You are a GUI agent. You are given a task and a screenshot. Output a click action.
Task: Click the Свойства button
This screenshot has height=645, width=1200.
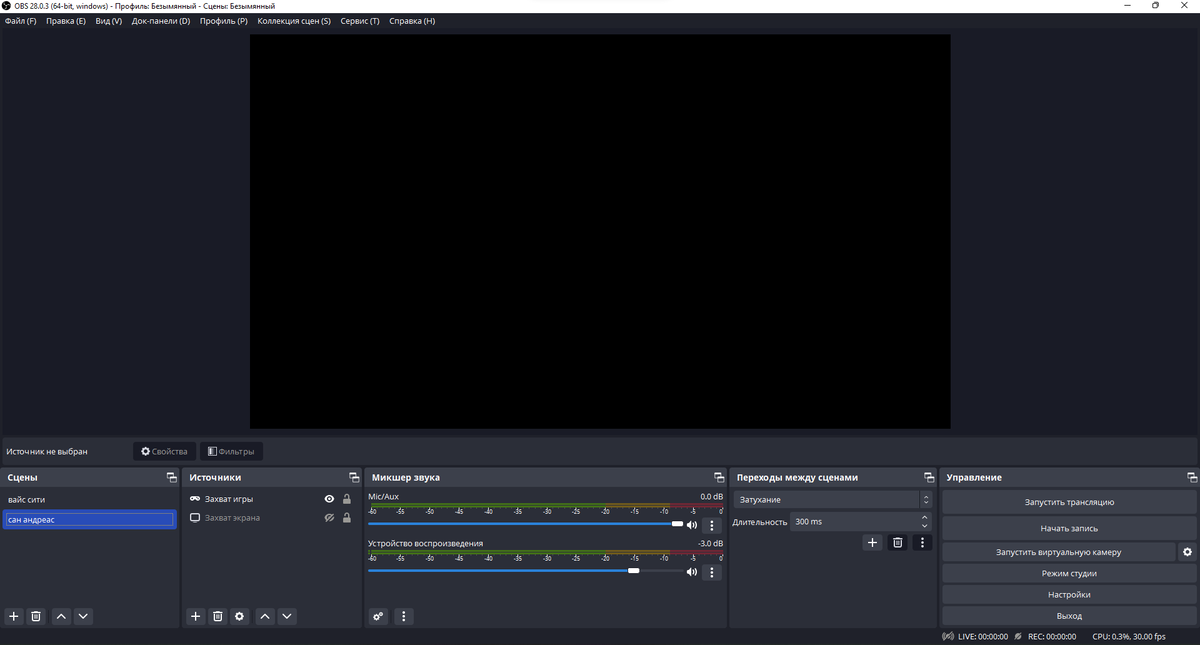pyautogui.click(x=164, y=451)
